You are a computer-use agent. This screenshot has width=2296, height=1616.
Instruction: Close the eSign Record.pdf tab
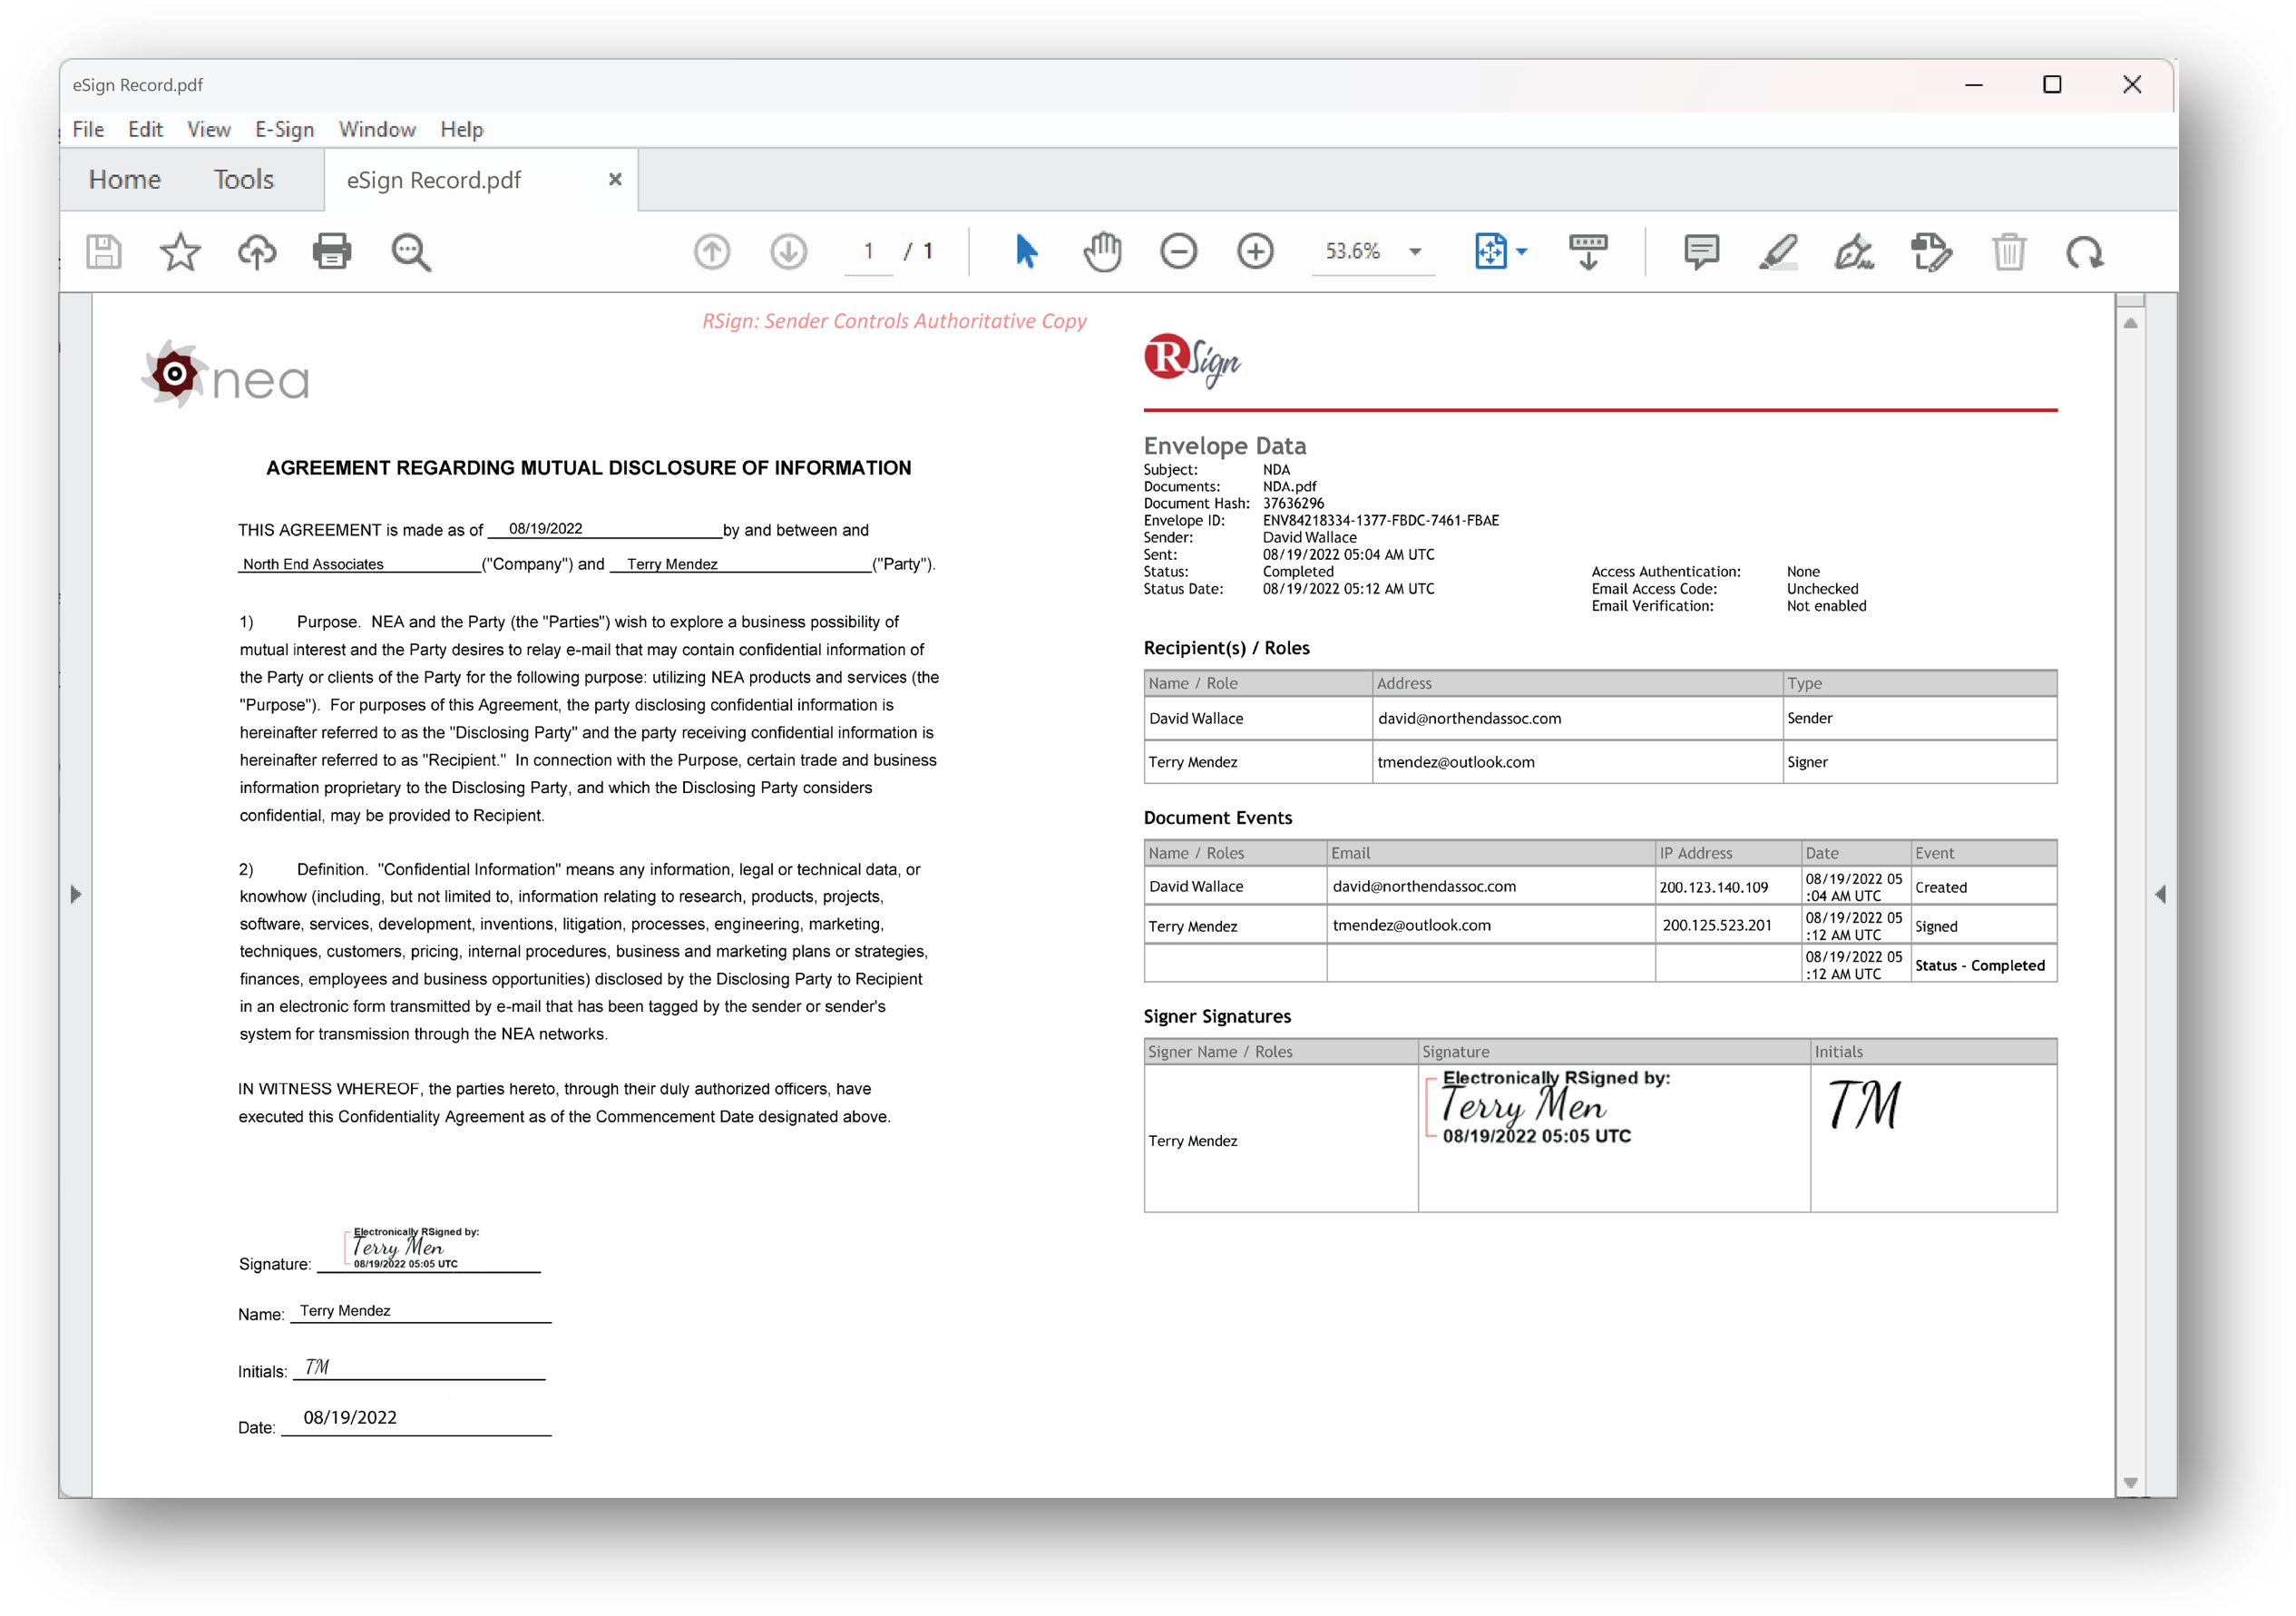pos(615,179)
